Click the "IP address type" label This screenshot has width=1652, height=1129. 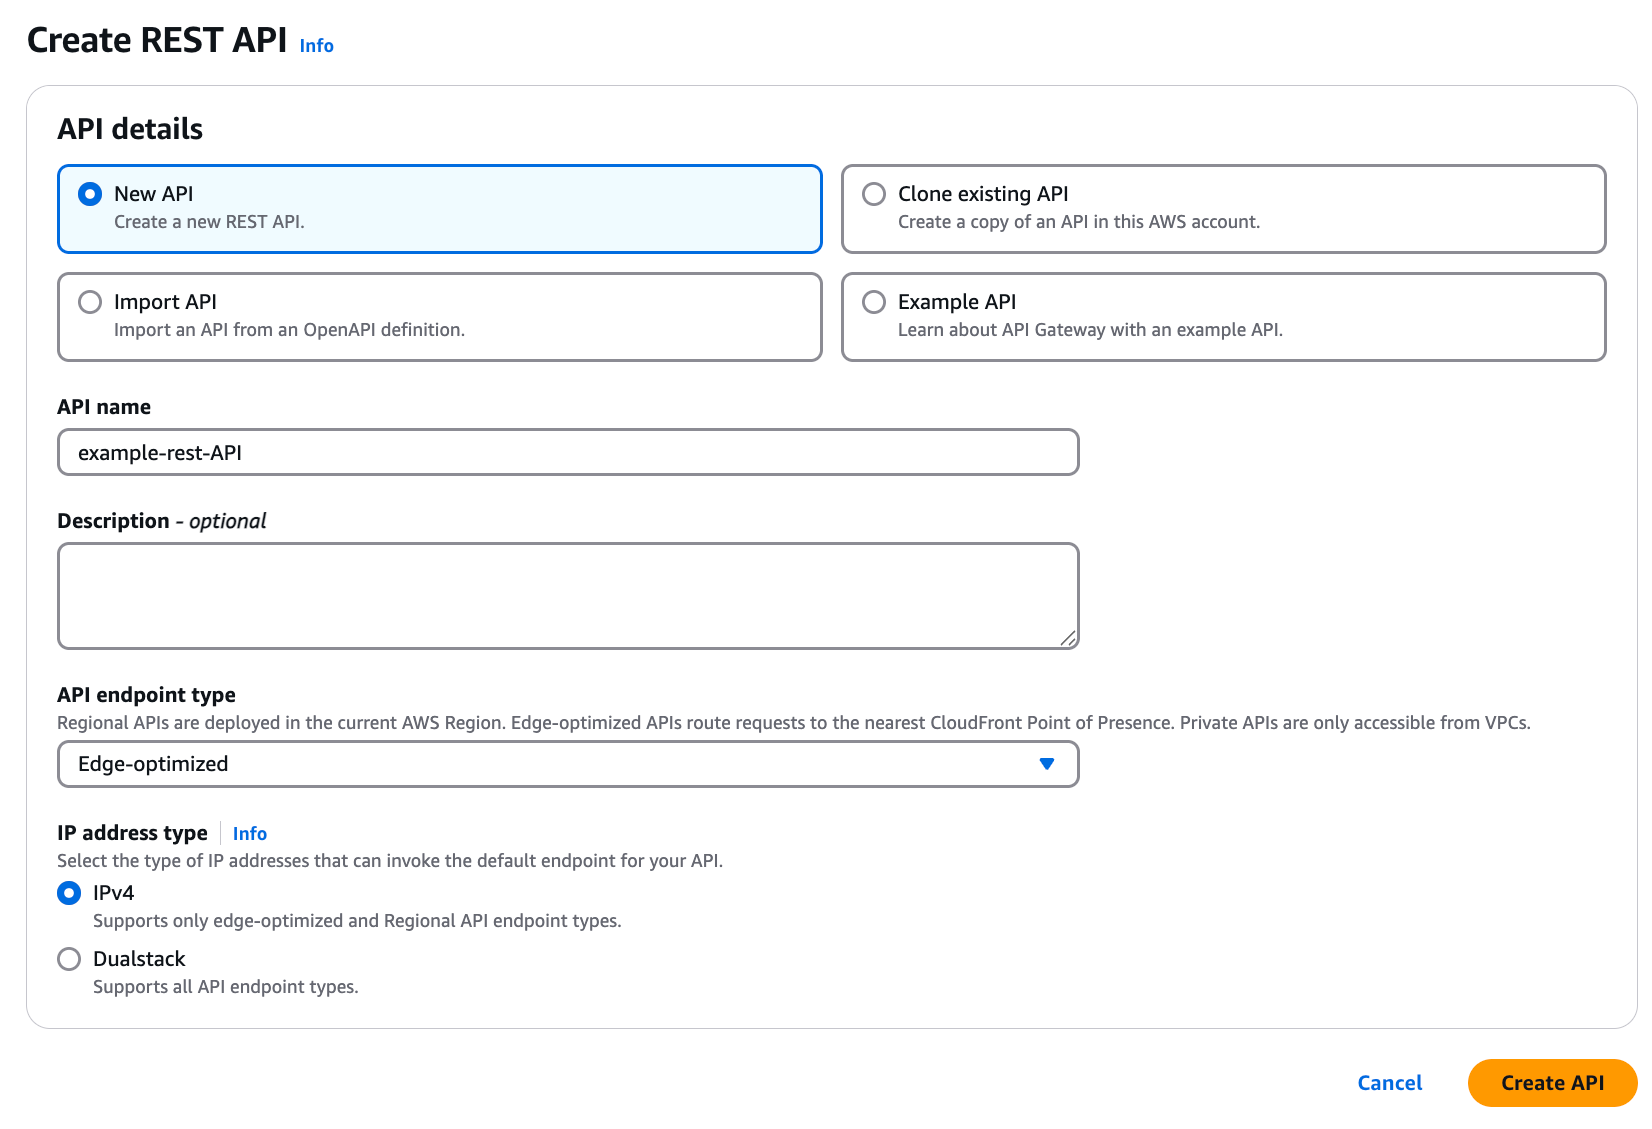pos(132,833)
